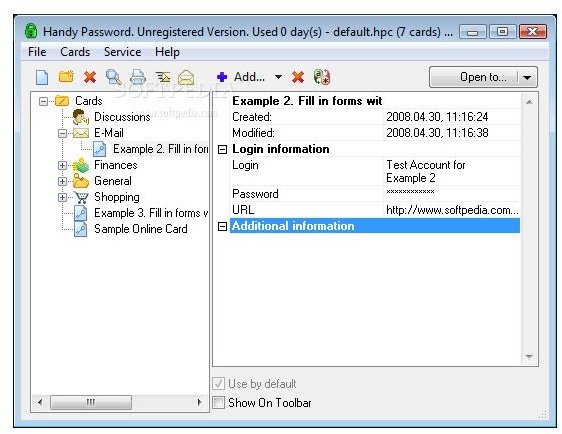The width and height of the screenshot is (562, 434).
Task: Click the open envelope toolbar icon
Action: tap(186, 77)
